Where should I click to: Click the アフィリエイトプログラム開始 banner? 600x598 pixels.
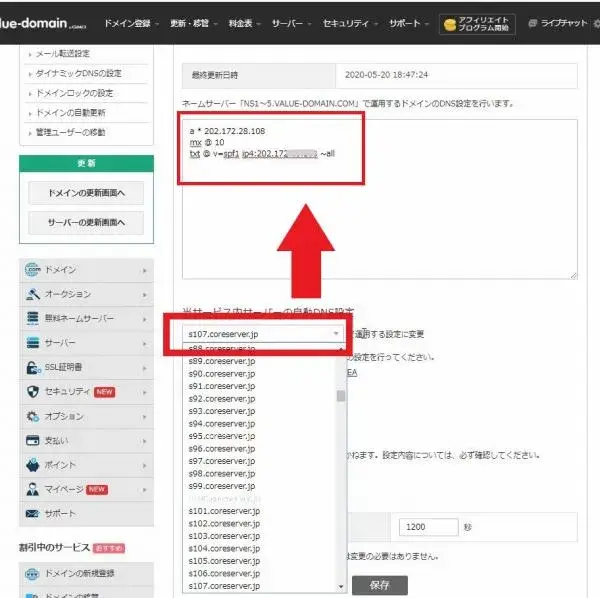tap(477, 24)
